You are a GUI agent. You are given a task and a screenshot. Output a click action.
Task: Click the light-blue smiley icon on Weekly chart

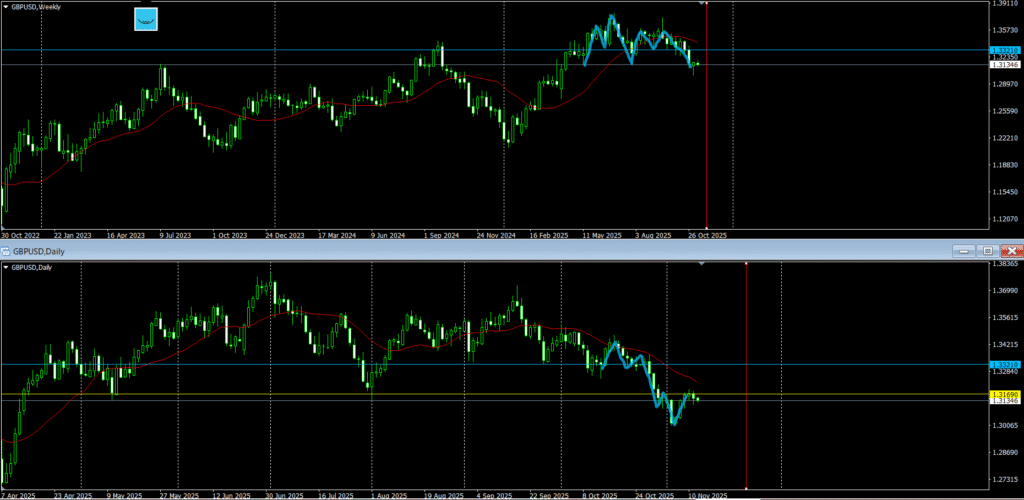click(147, 19)
